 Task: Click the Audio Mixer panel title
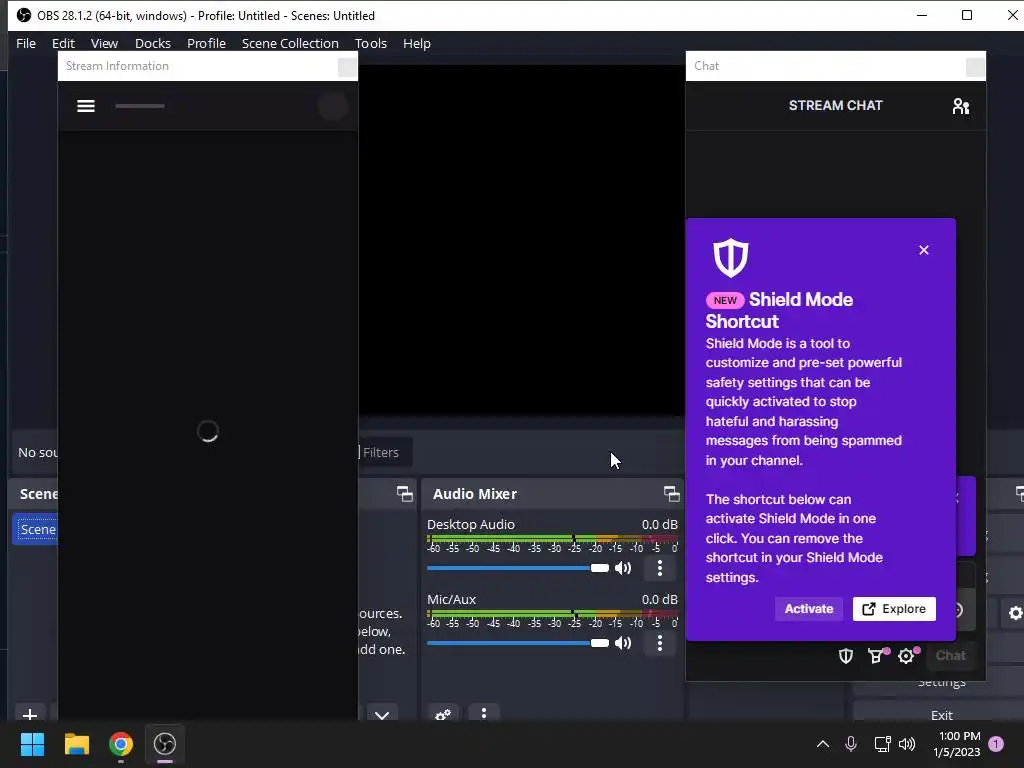click(x=475, y=494)
